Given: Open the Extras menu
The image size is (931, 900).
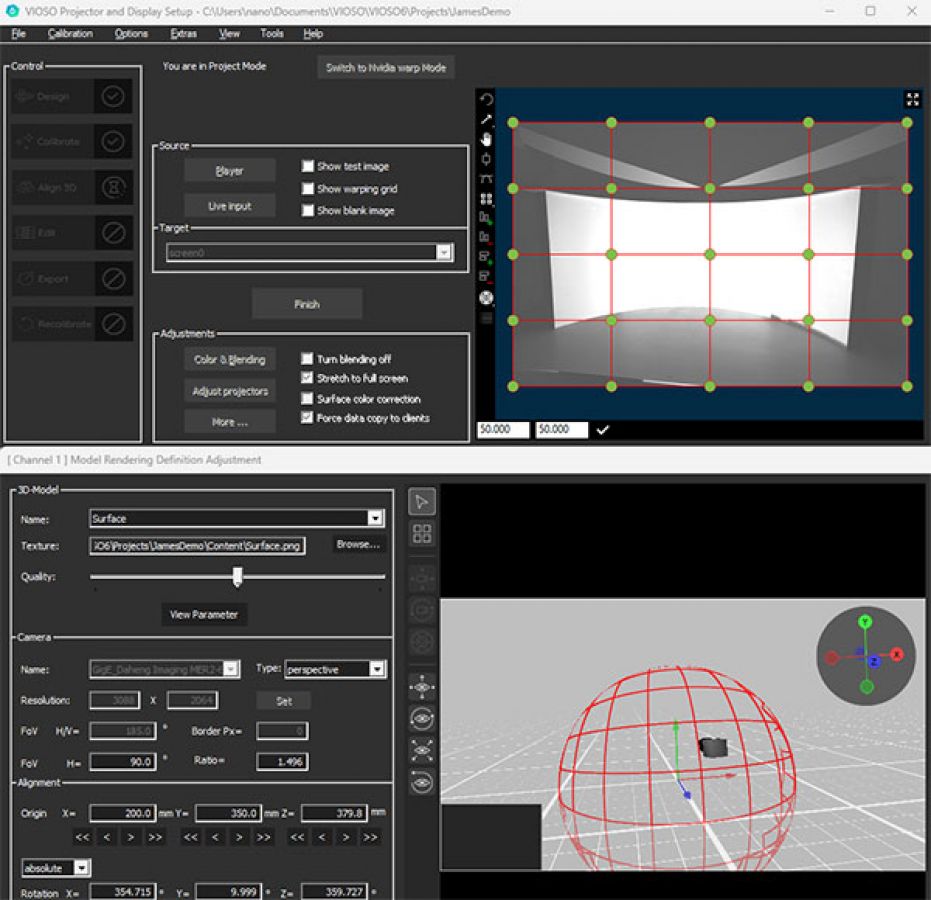Looking at the screenshot, I should (184, 33).
